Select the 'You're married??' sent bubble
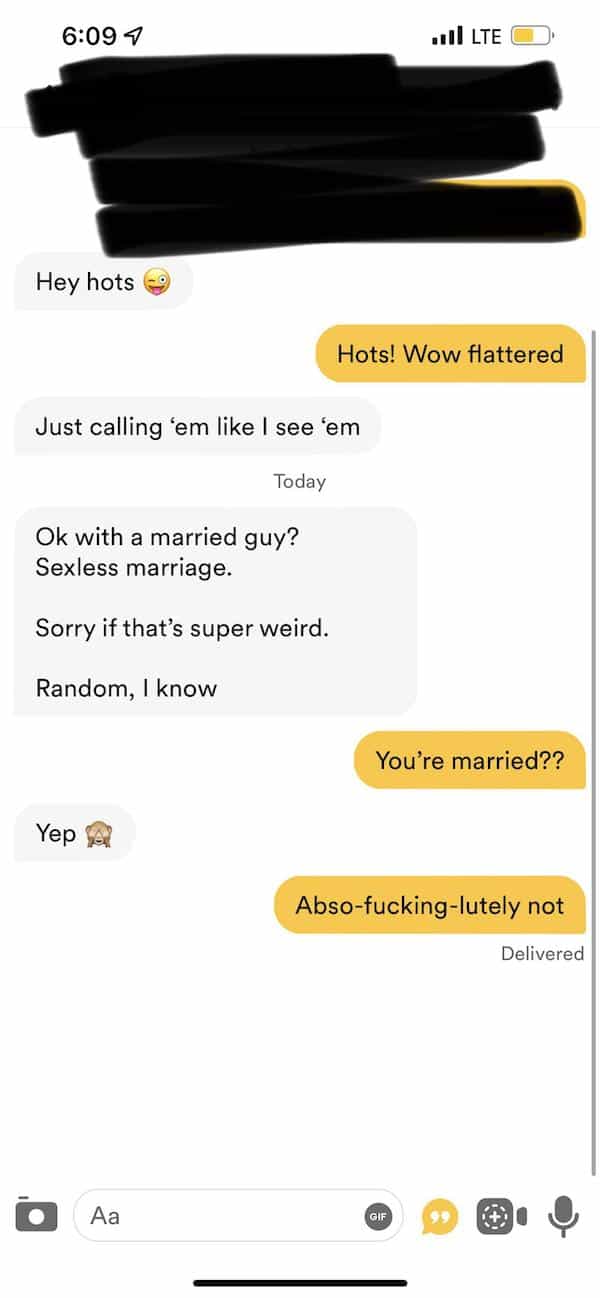This screenshot has height=1298, width=600. point(469,760)
